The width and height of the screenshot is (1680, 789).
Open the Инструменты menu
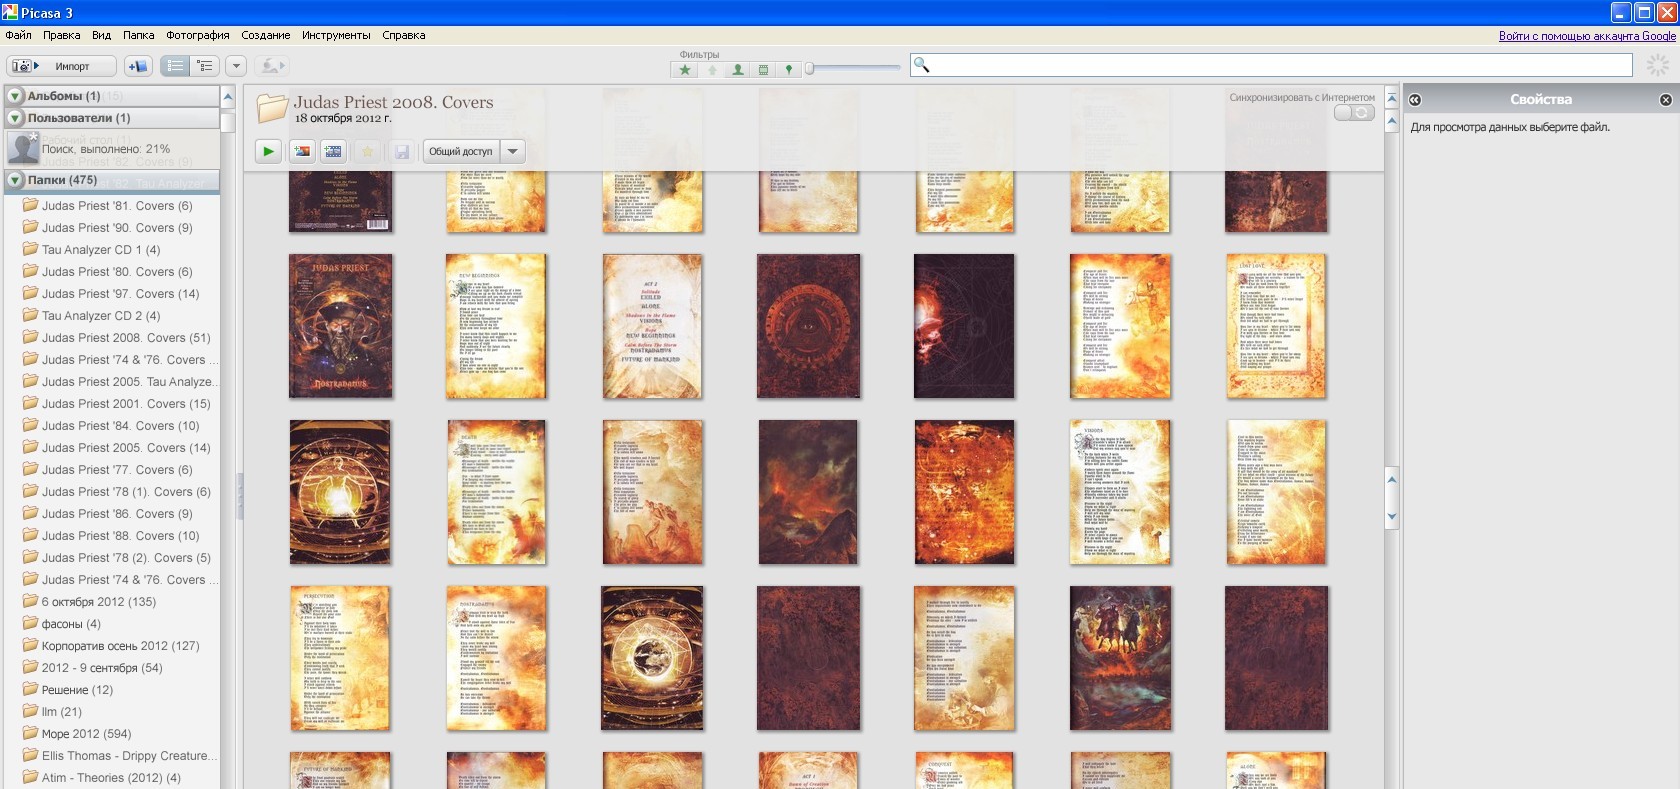click(336, 35)
